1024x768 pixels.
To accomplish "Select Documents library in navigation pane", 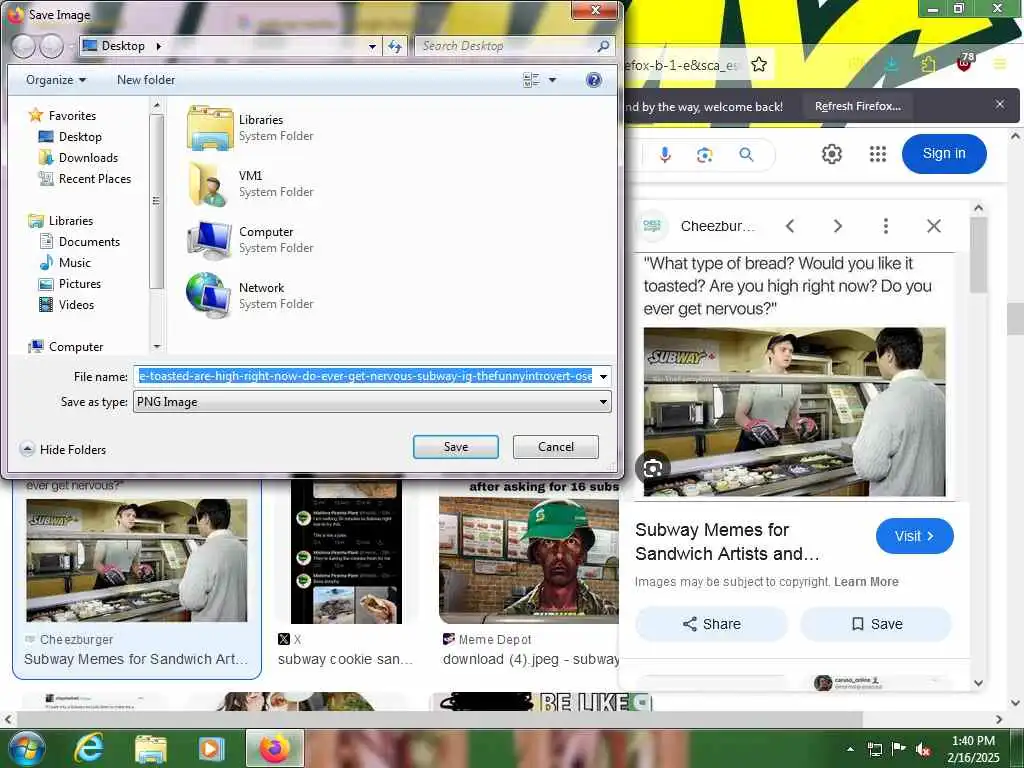I will (x=89, y=242).
